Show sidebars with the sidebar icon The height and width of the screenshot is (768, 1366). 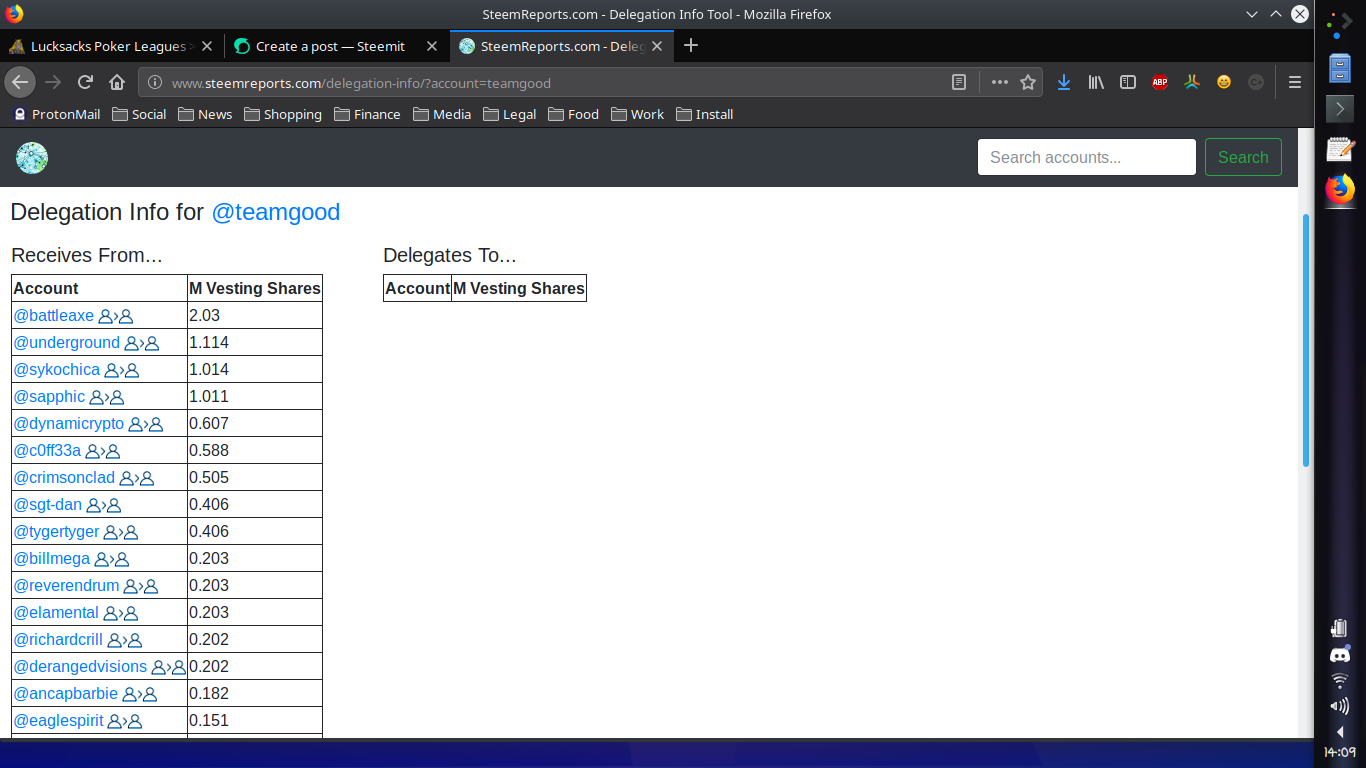(1128, 82)
